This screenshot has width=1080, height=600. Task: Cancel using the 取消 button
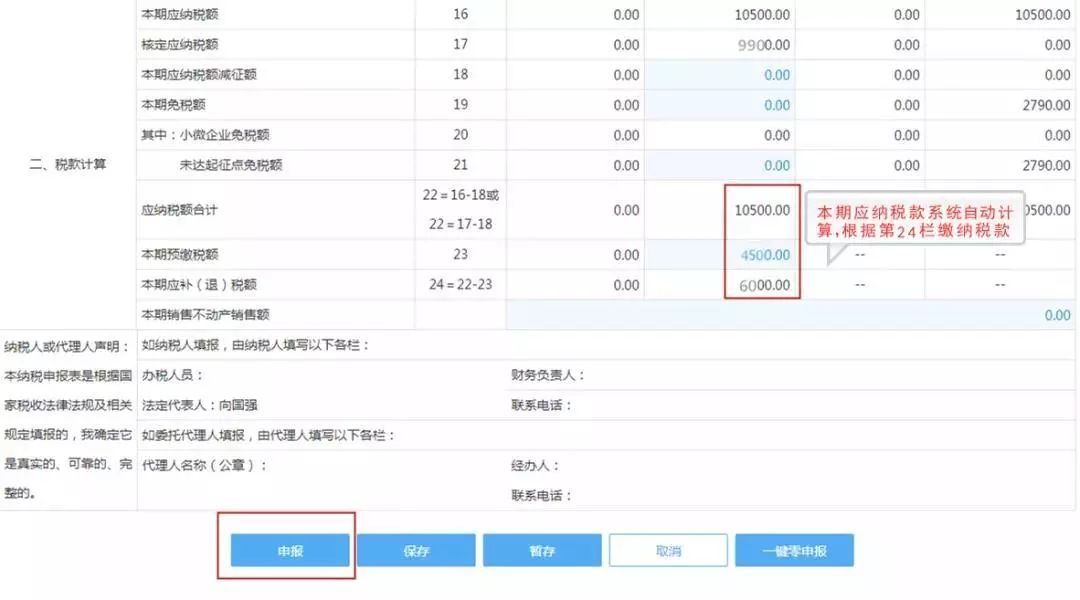pyautogui.click(x=668, y=550)
